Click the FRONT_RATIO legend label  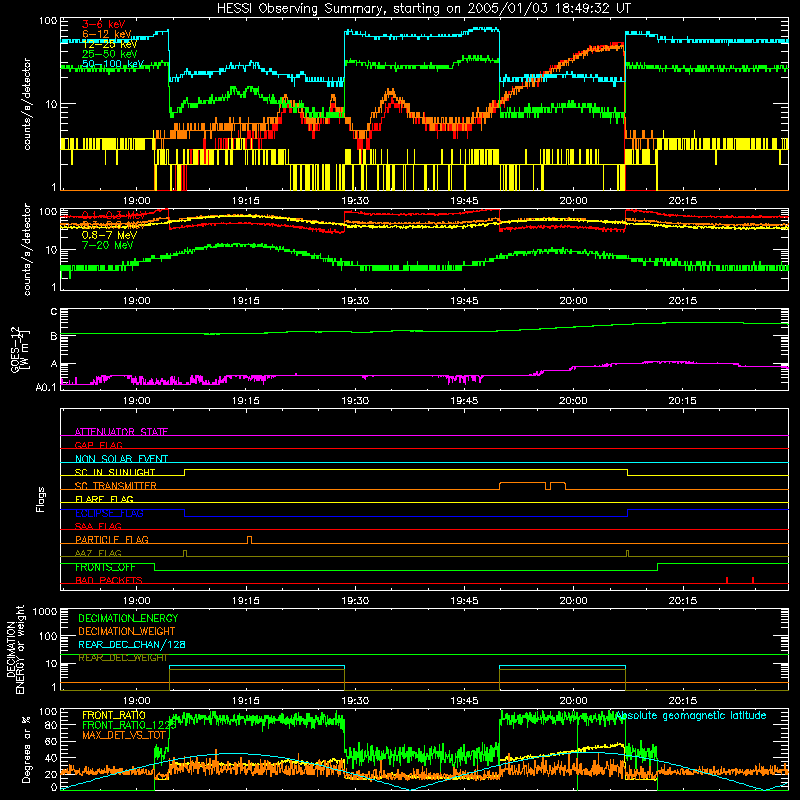[x=114, y=715]
